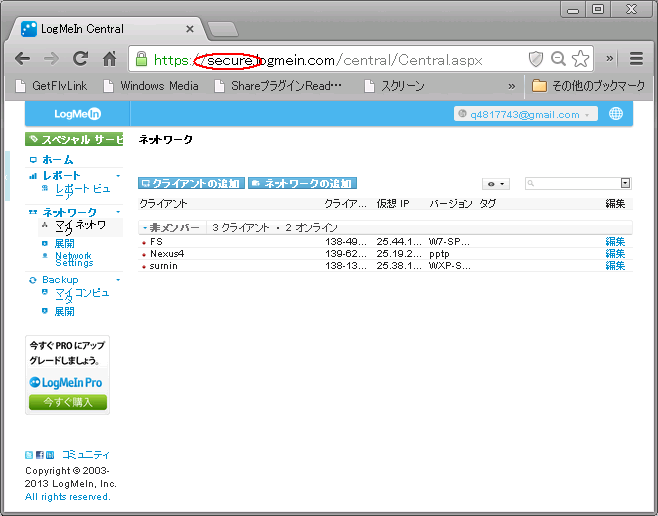Collapse the レポート section arrow
658x516 pixels.
118,176
